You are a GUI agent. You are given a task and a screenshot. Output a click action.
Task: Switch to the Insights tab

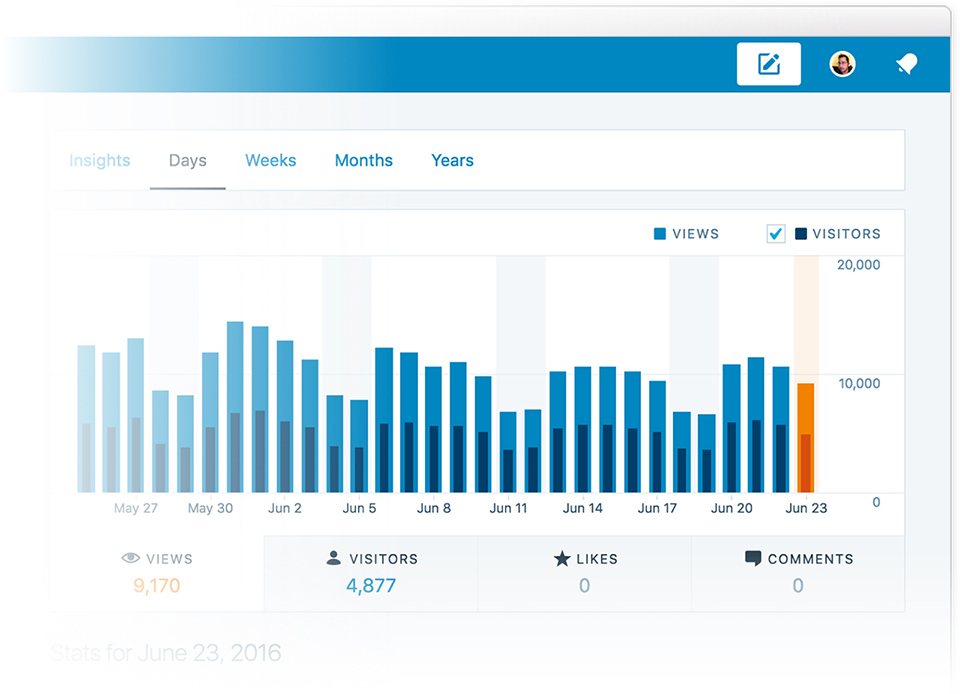(x=99, y=161)
